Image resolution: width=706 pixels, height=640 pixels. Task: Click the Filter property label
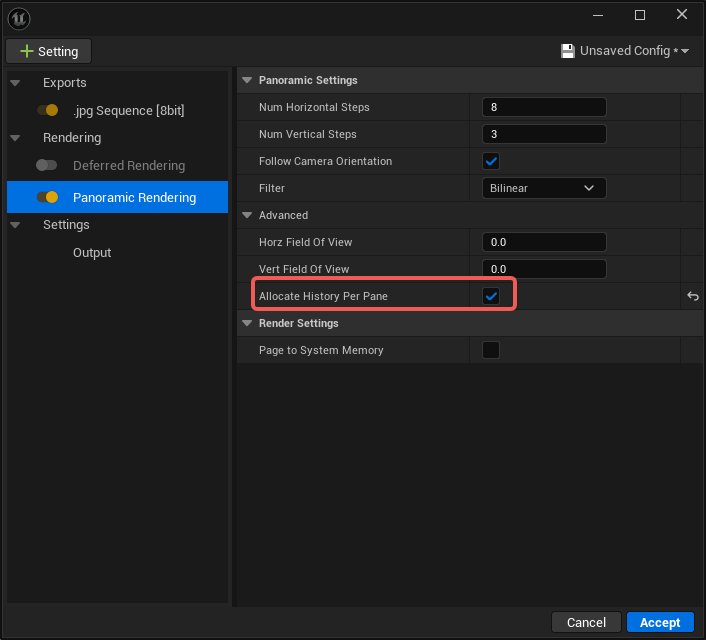click(272, 188)
